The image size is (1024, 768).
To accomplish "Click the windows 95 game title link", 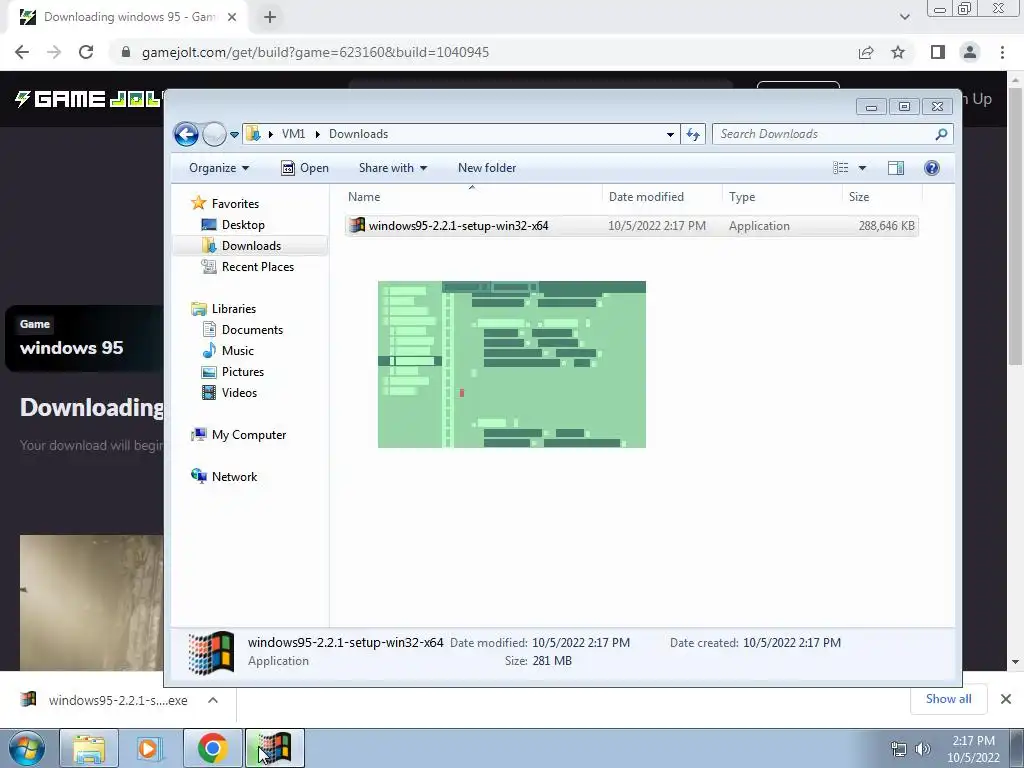I will (x=72, y=348).
